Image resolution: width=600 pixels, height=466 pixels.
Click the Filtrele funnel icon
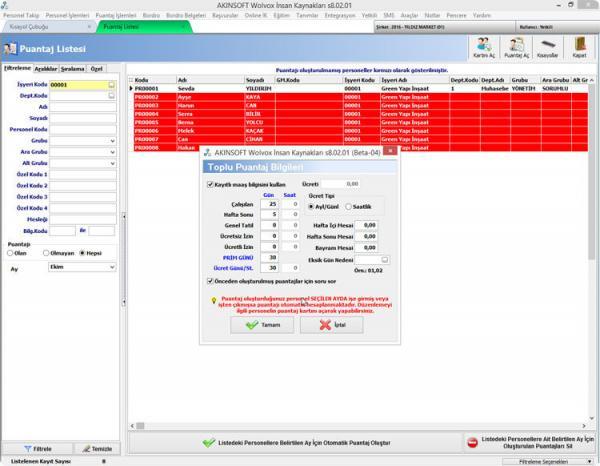pos(28,448)
